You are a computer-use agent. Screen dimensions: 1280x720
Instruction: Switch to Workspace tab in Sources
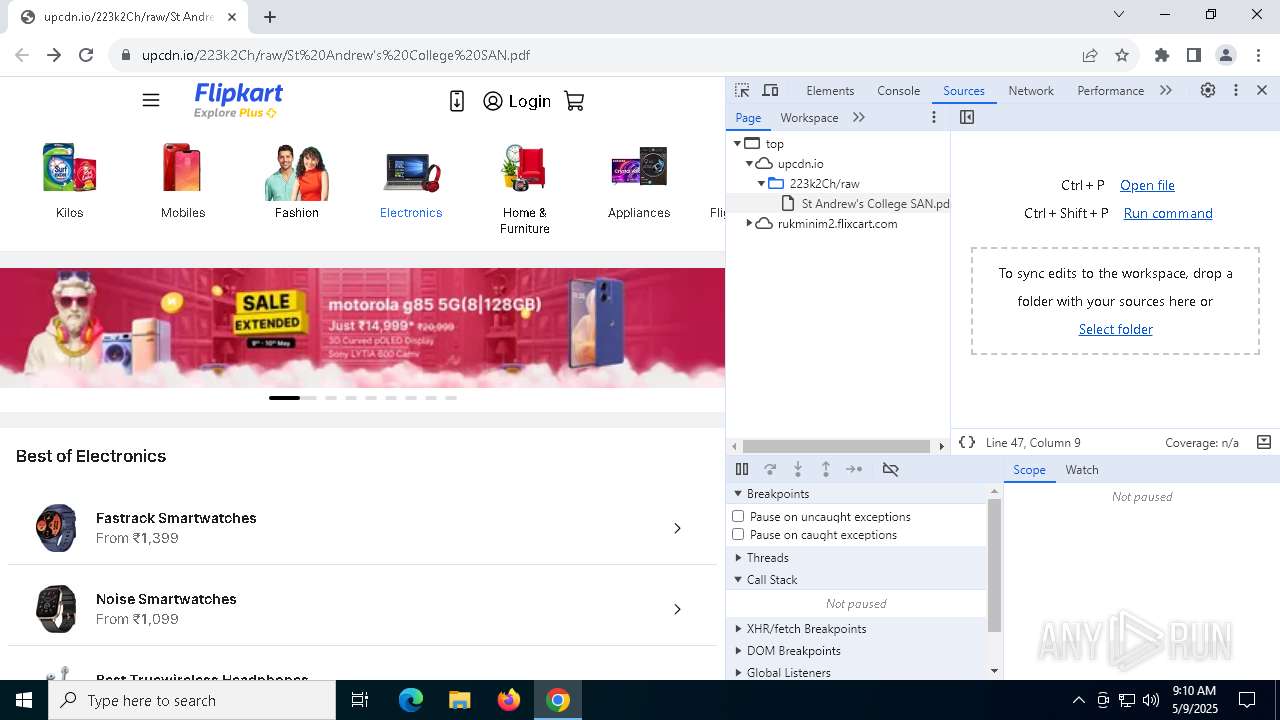[x=809, y=117]
